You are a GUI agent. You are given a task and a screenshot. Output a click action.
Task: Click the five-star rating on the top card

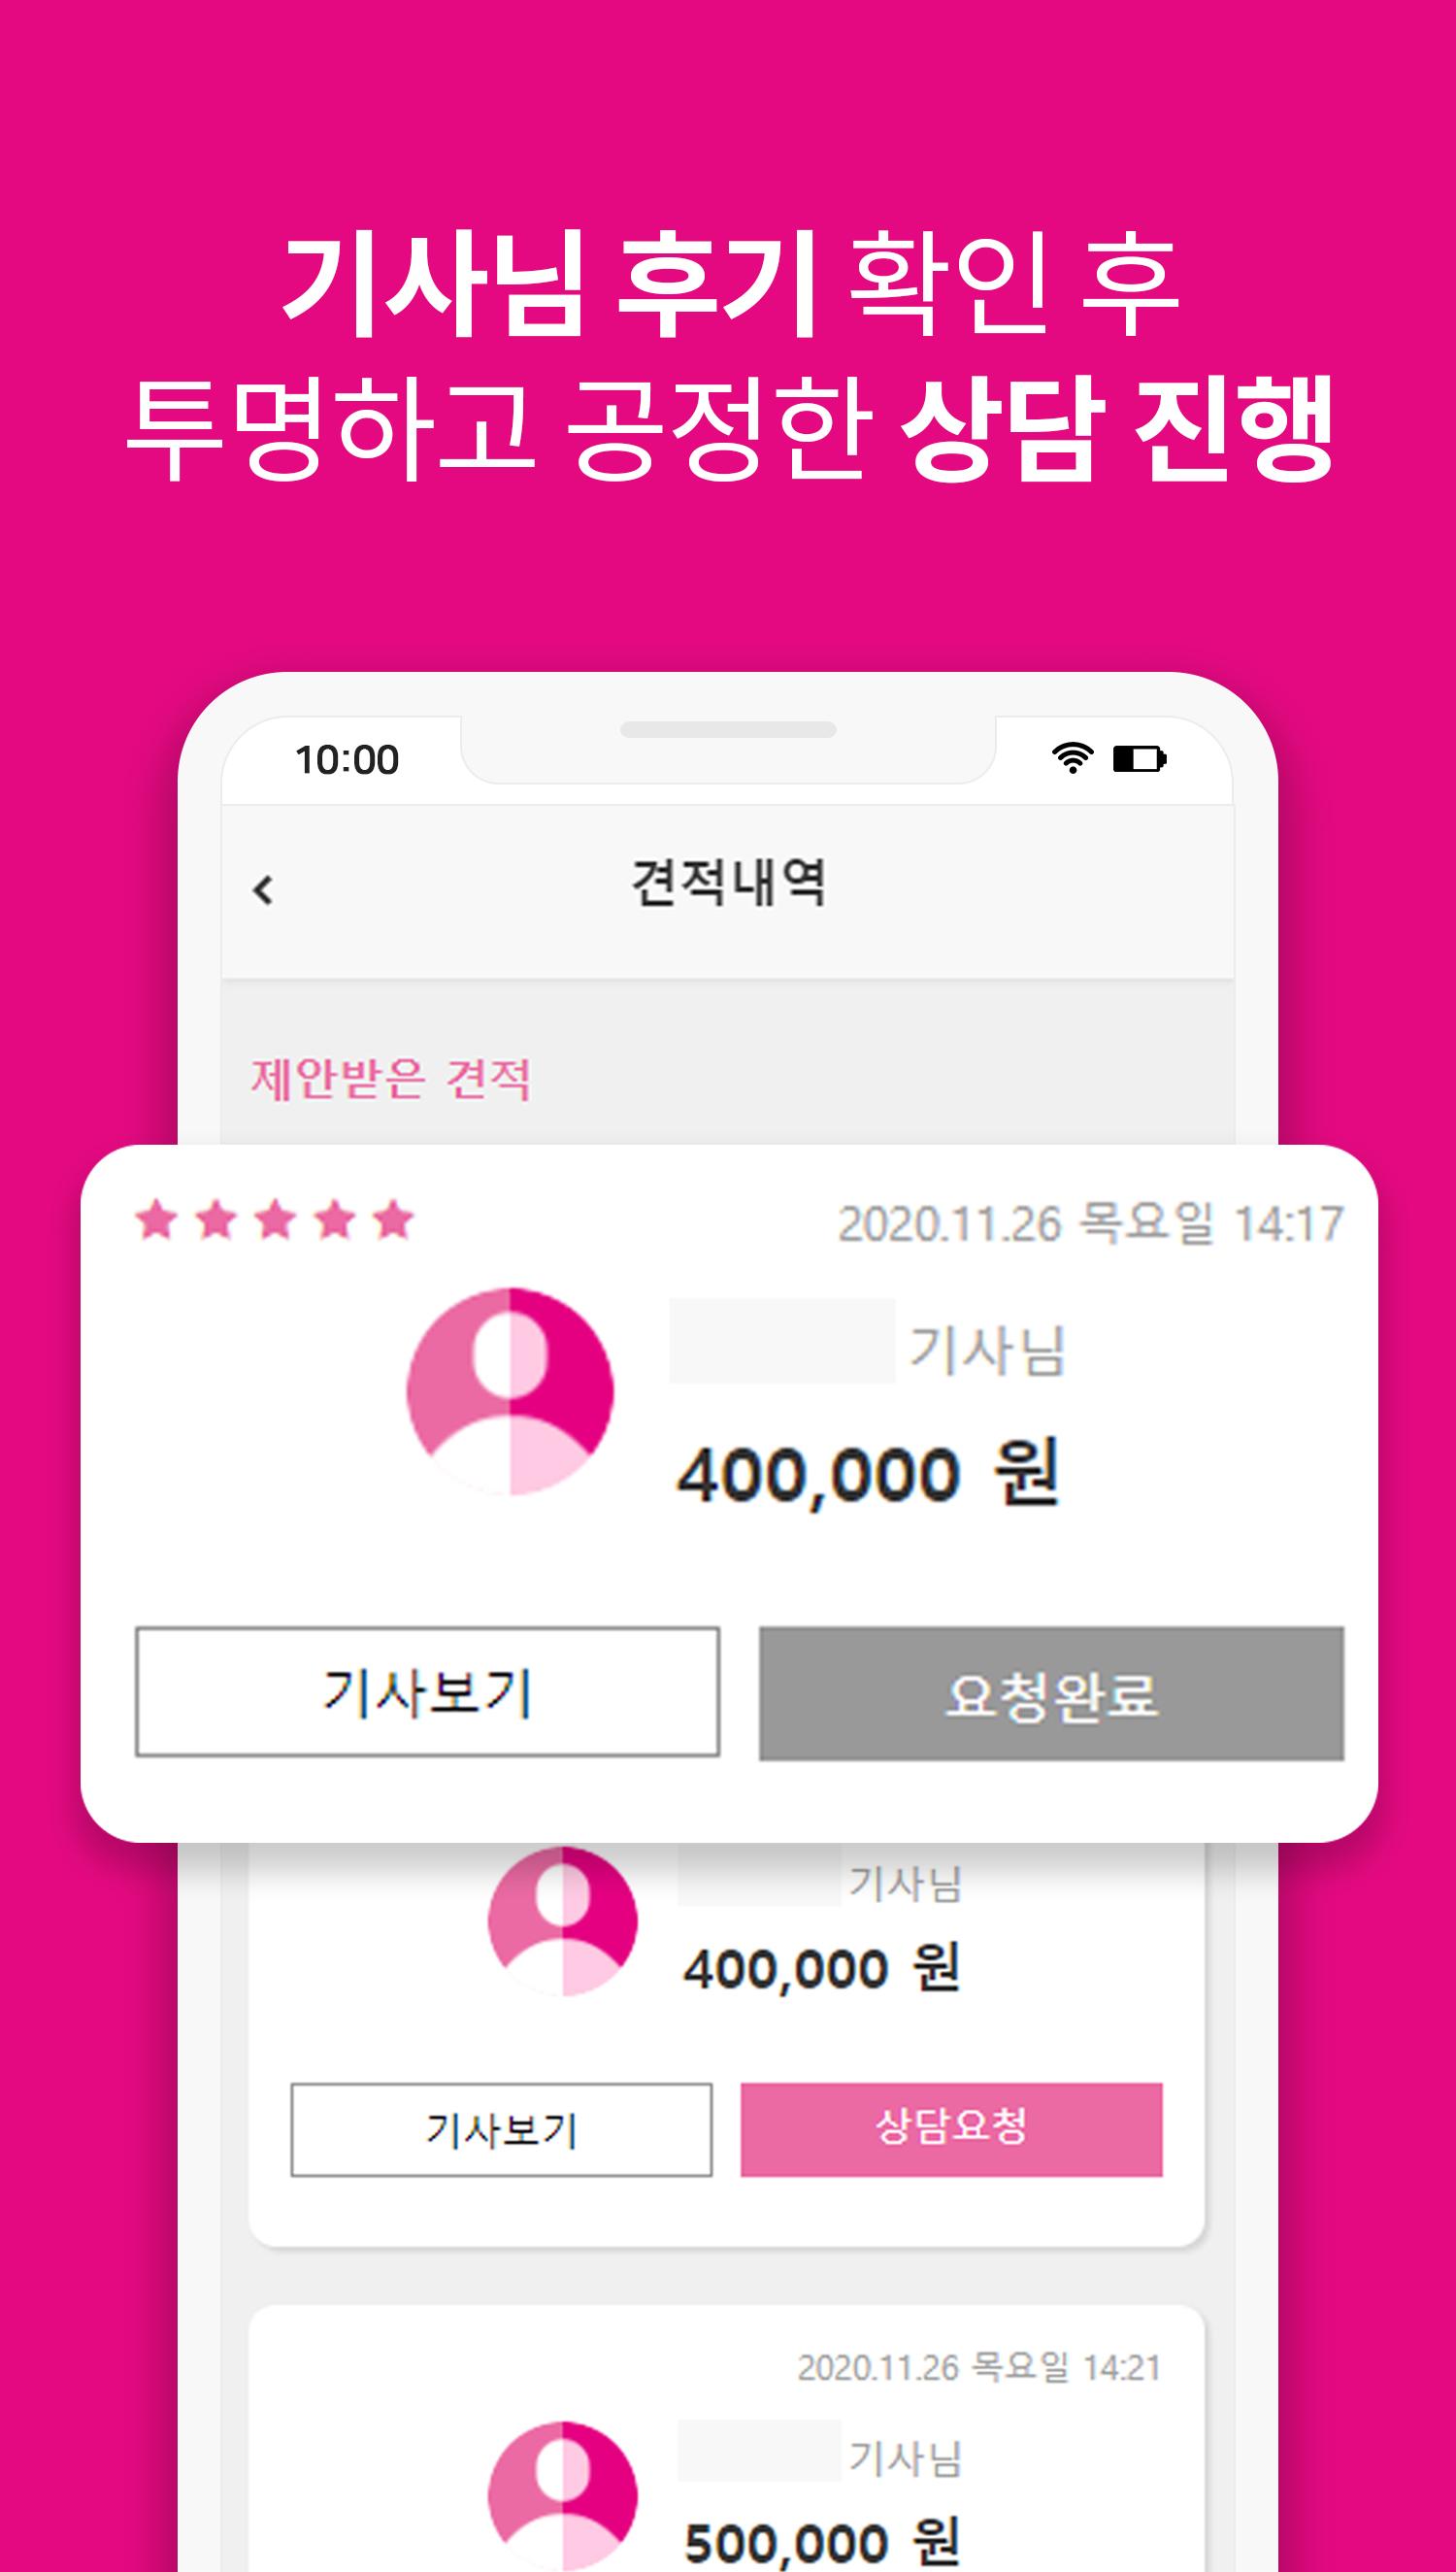(x=275, y=1220)
